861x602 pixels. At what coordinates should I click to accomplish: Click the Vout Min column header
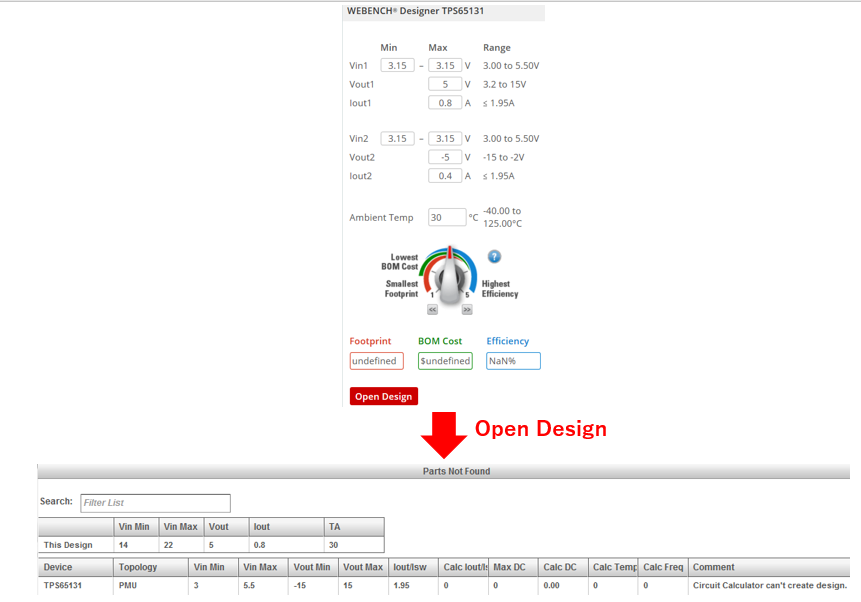click(314, 567)
